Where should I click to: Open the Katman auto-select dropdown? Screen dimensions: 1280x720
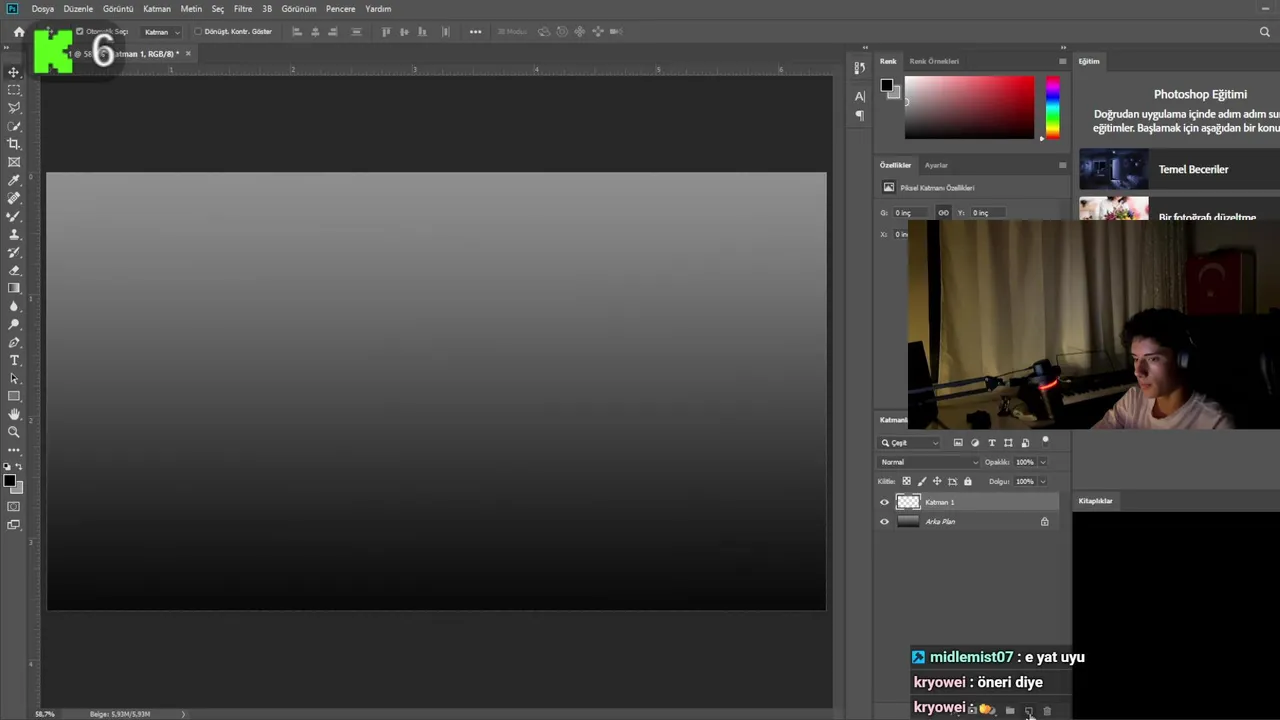tap(161, 32)
